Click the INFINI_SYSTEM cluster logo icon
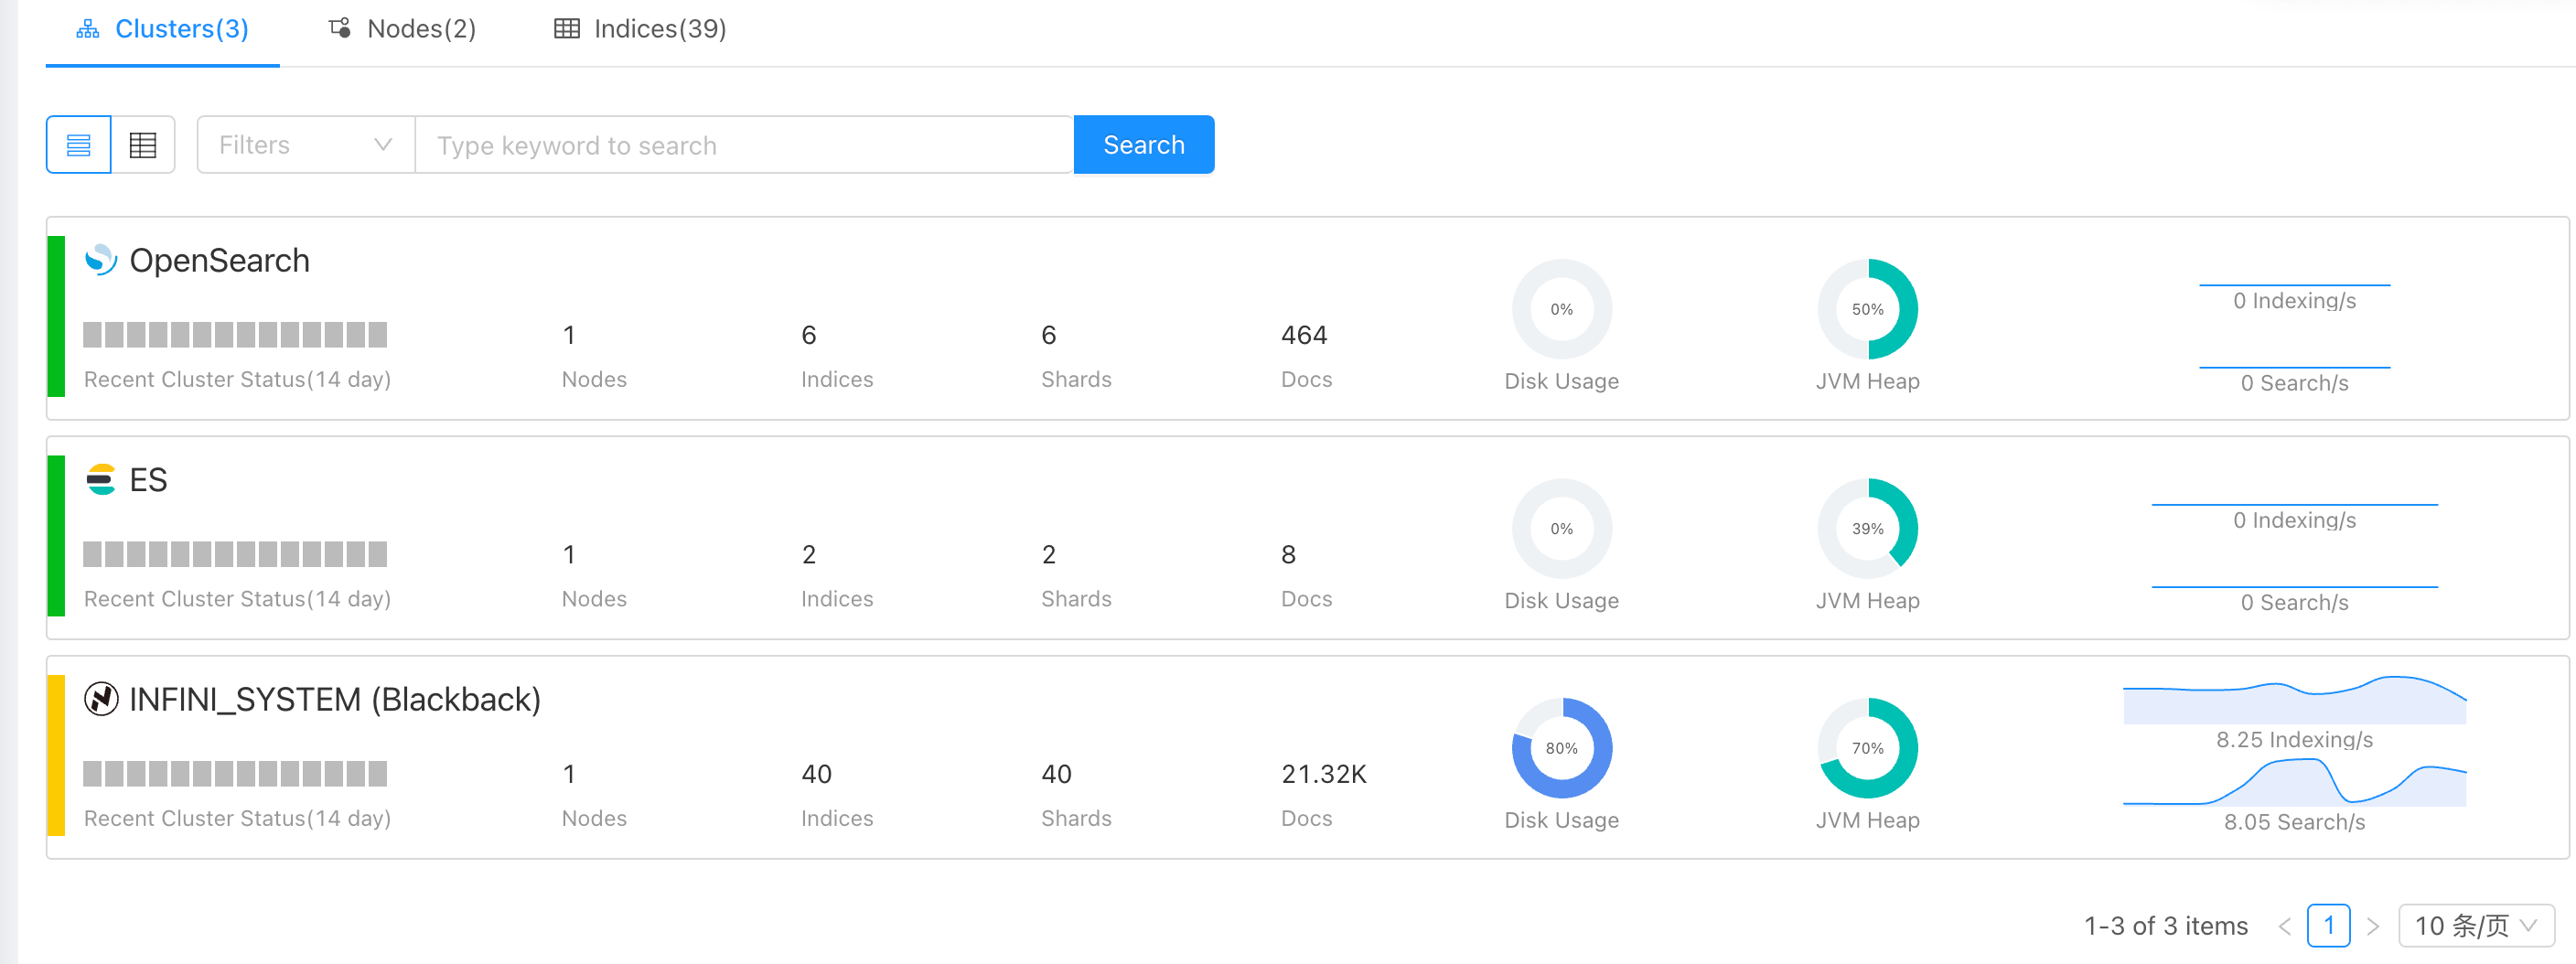2576x964 pixels. [x=101, y=699]
